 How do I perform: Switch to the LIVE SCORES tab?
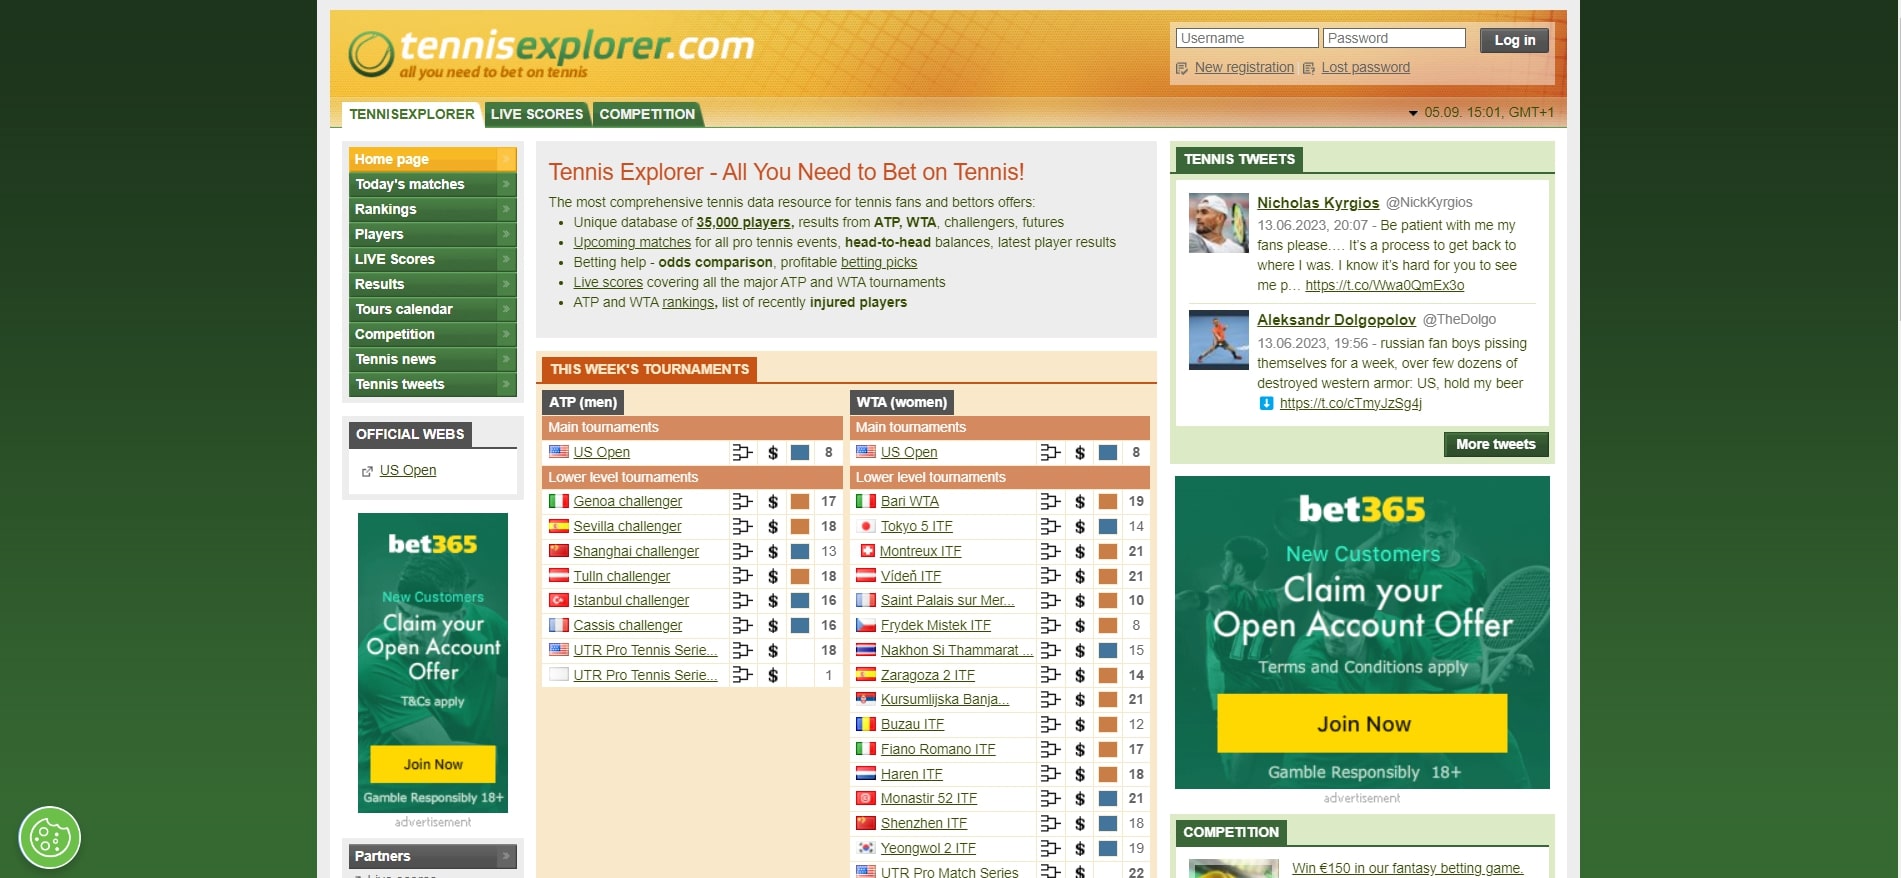(x=537, y=114)
